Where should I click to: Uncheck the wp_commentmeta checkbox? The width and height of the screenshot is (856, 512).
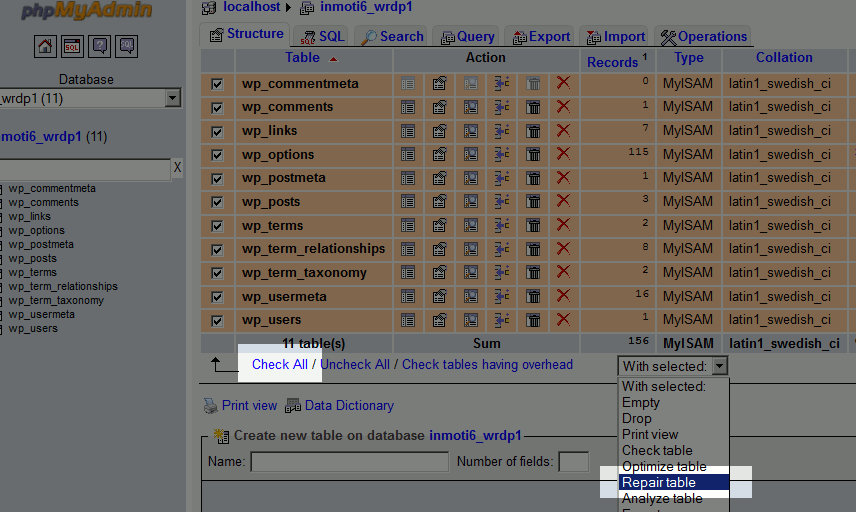pyautogui.click(x=217, y=84)
